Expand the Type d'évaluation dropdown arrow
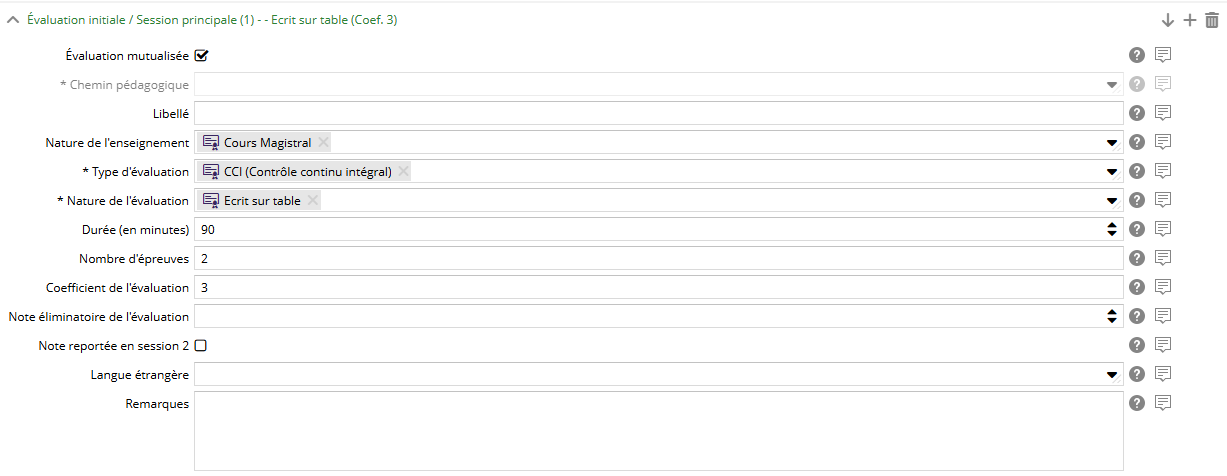 1112,172
